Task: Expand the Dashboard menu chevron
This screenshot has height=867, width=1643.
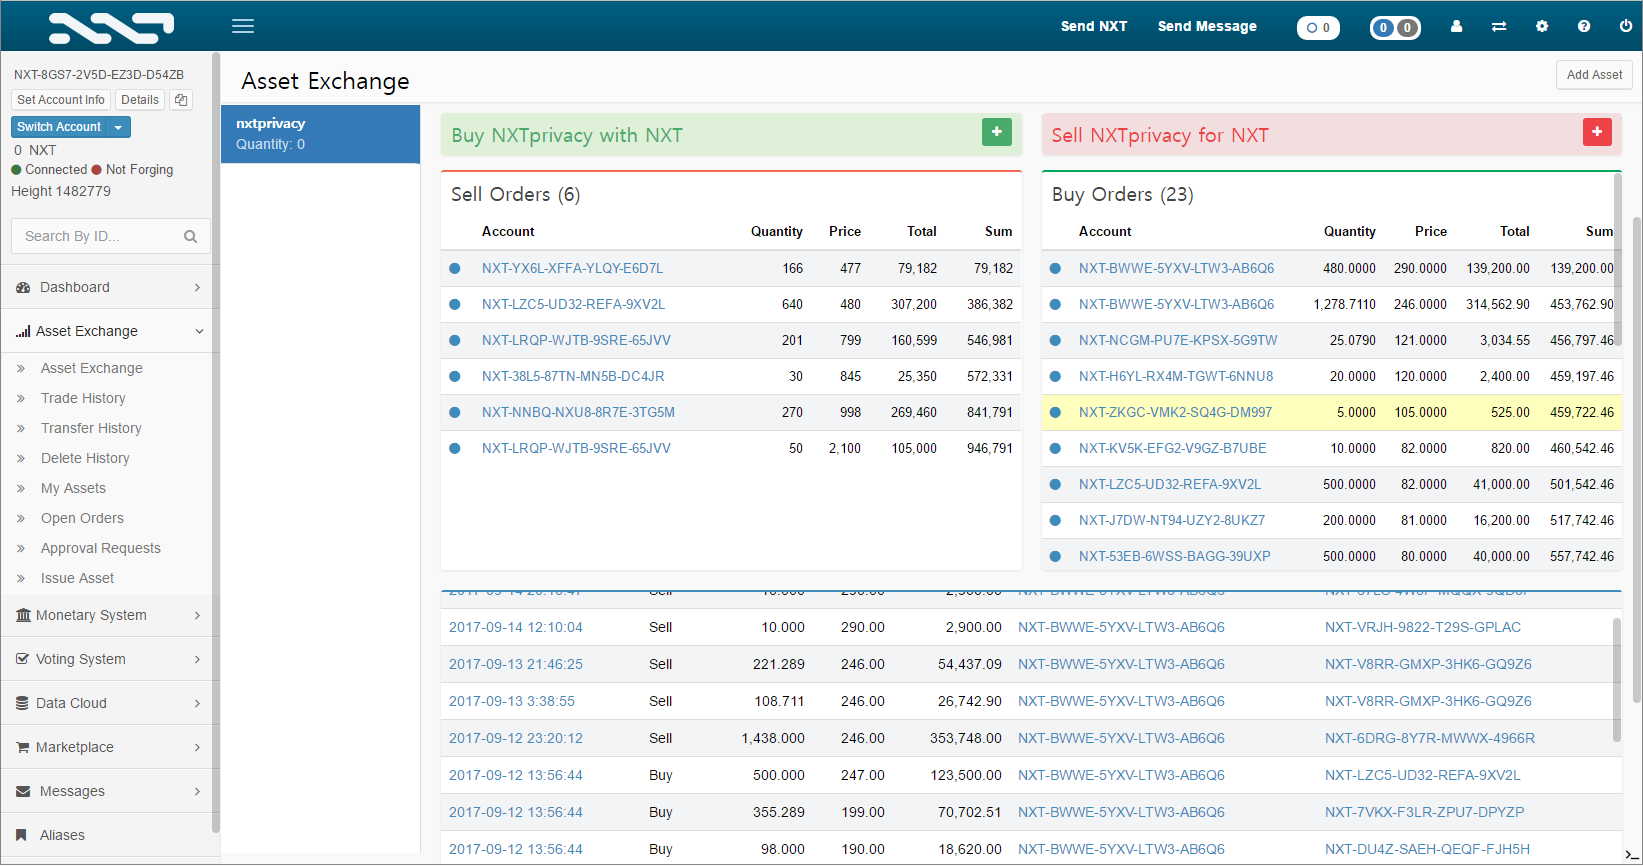Action: [x=197, y=288]
